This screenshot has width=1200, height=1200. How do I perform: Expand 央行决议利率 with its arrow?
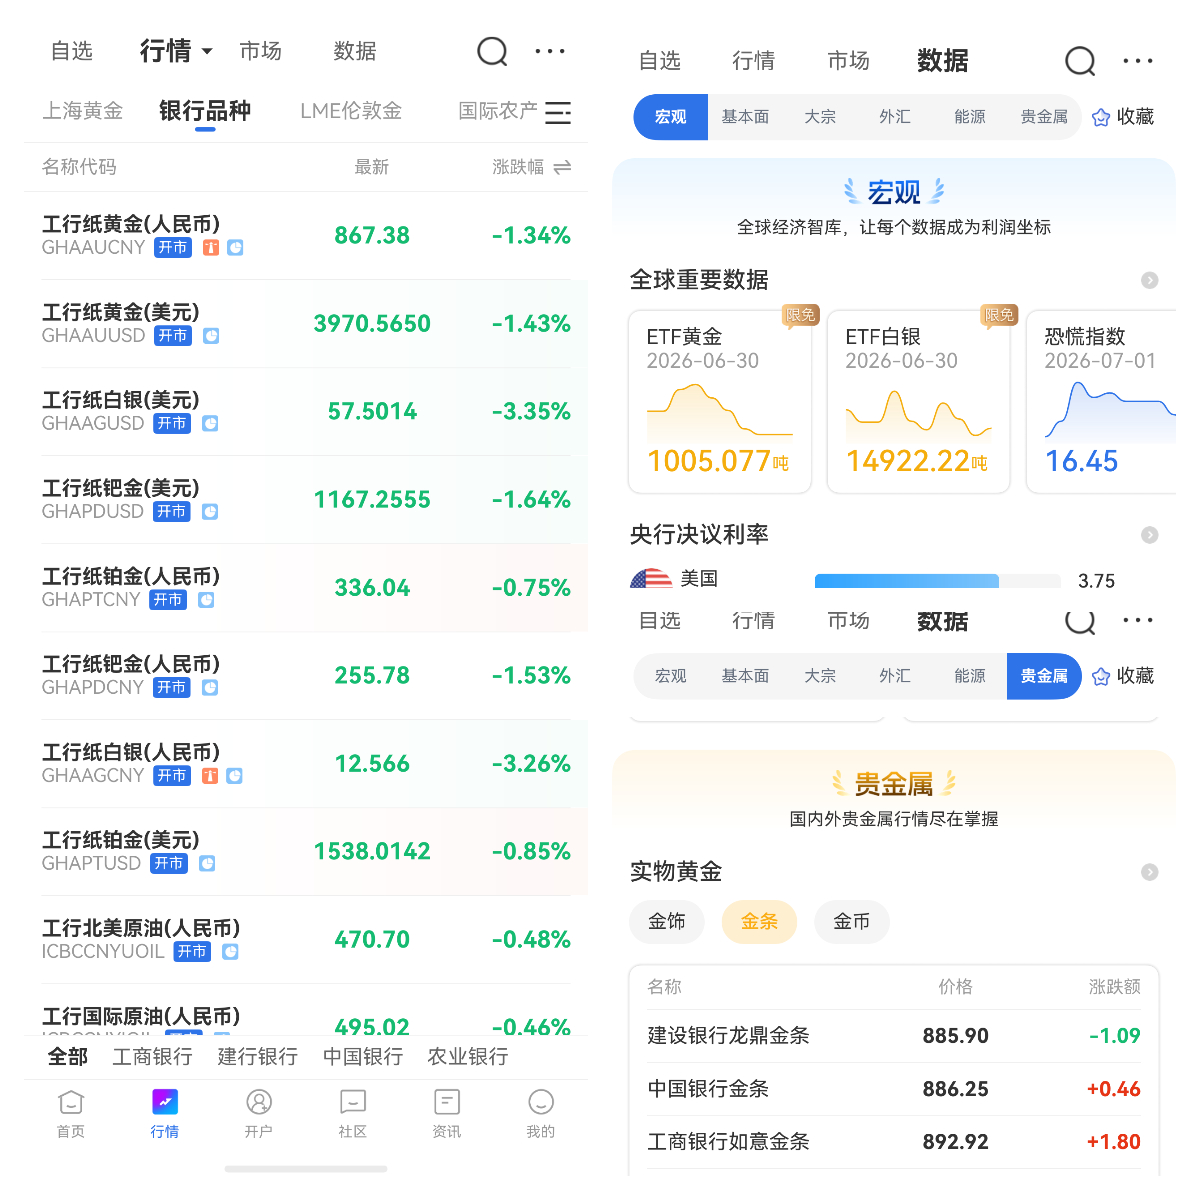pyautogui.click(x=1150, y=535)
